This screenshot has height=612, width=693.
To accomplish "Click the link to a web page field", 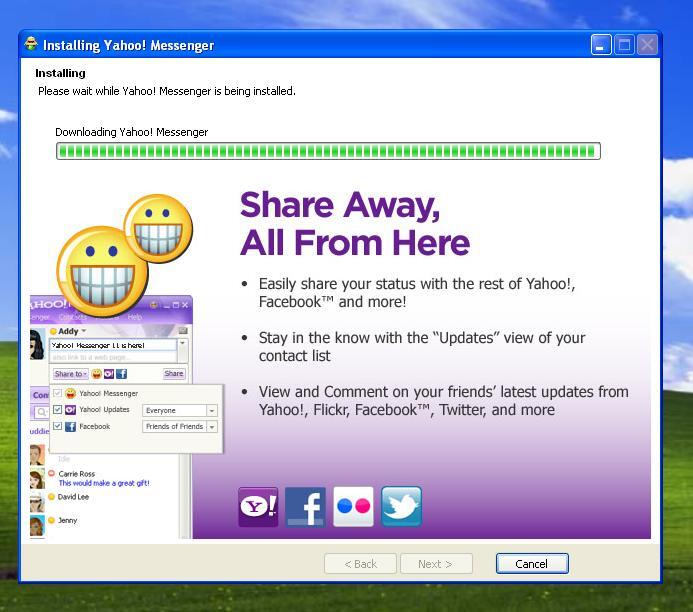I will (x=113, y=357).
